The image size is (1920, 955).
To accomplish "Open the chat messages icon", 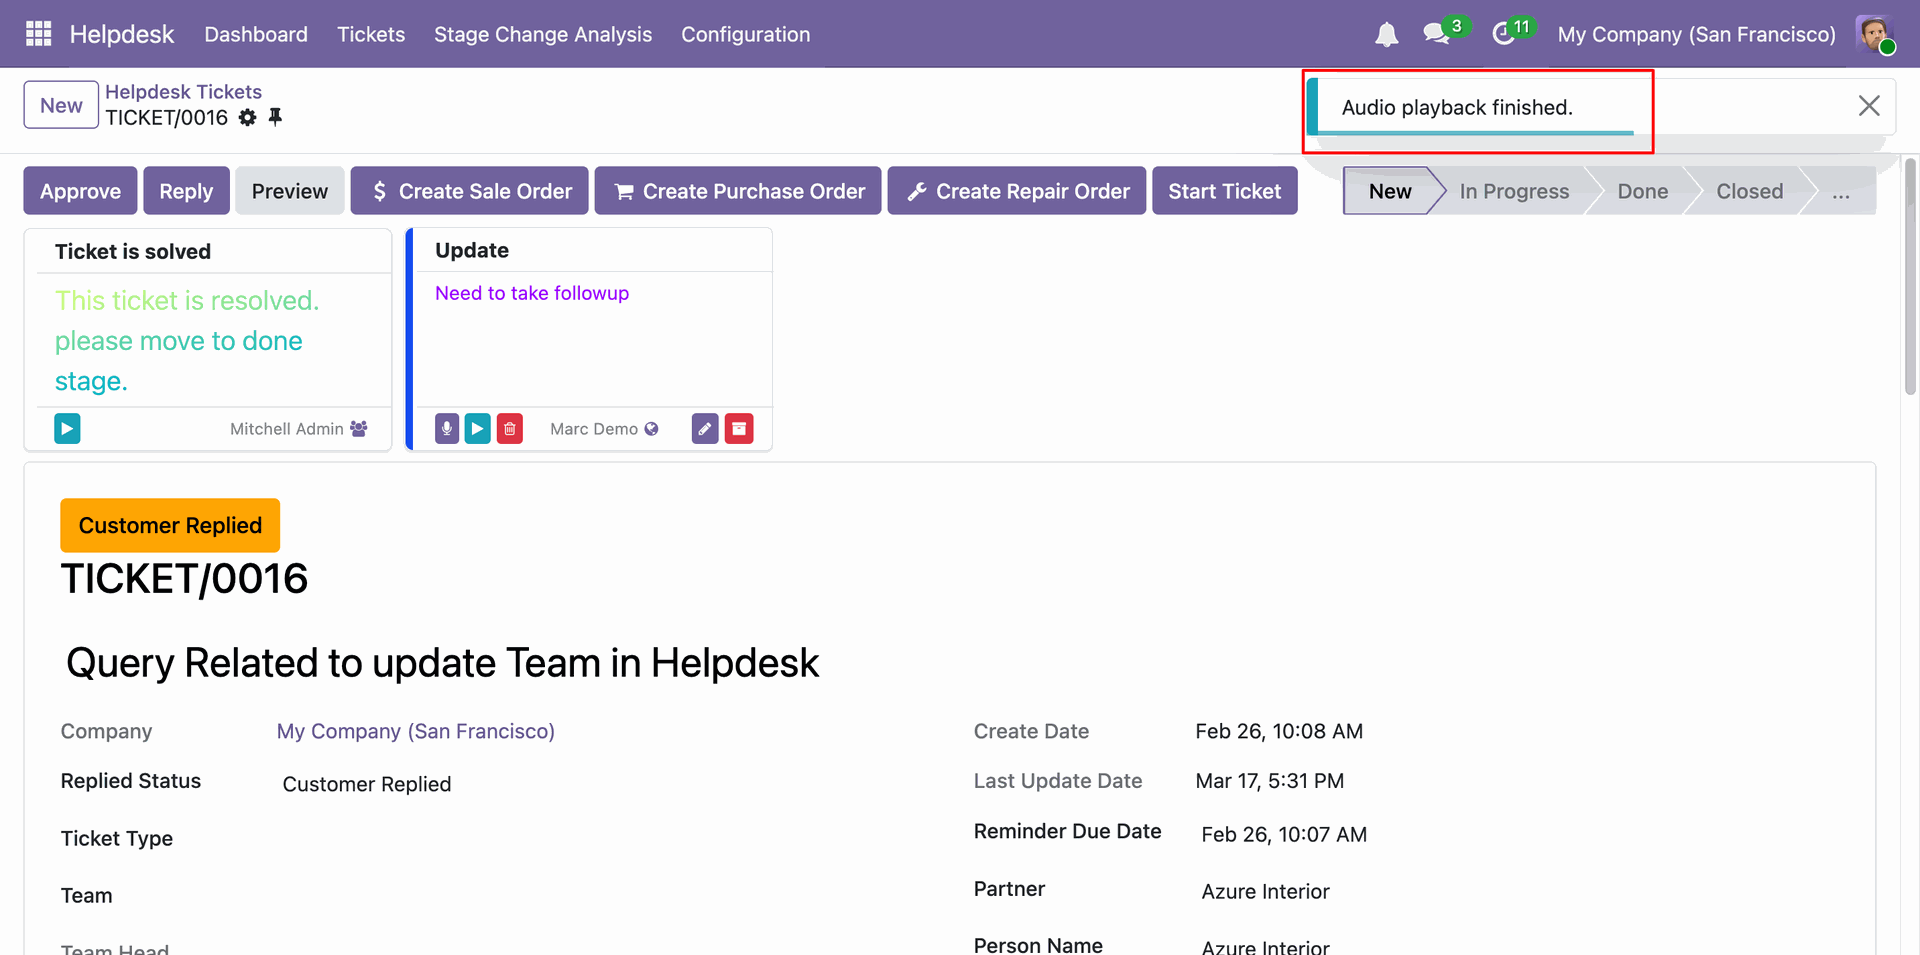I will 1437,34.
